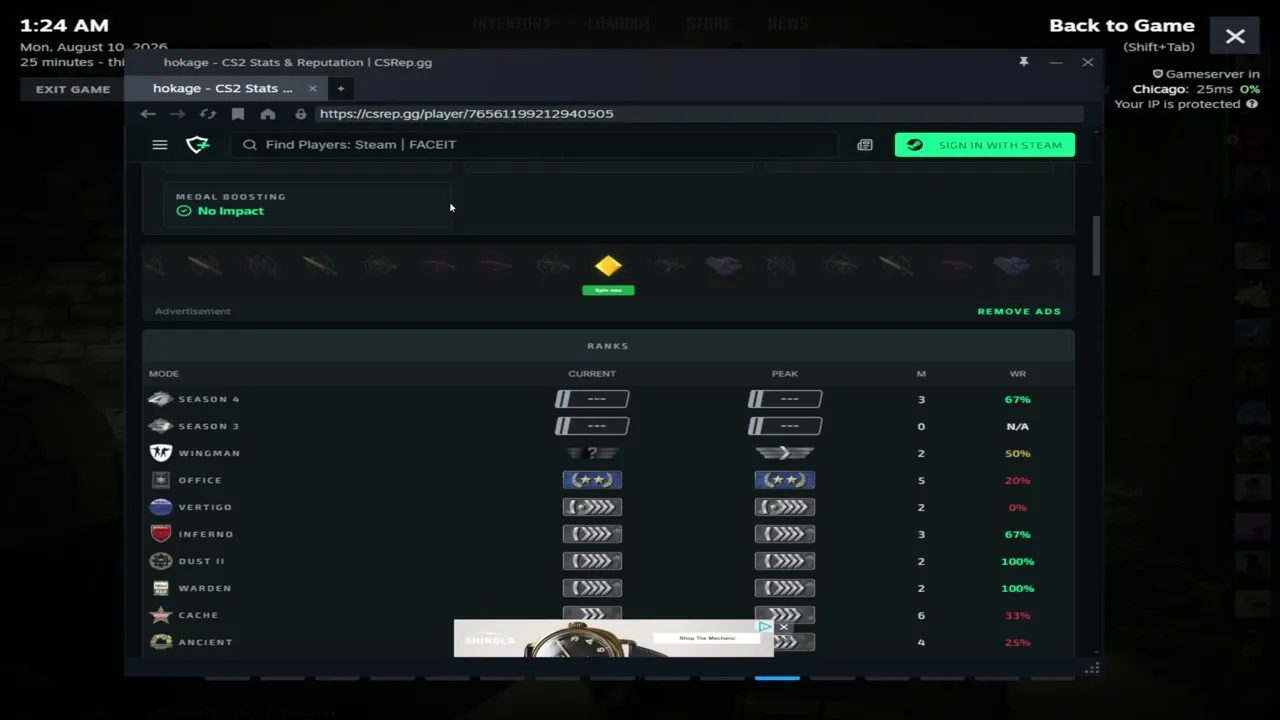The width and height of the screenshot is (1280, 720).
Task: Click Back to Game
Action: click(x=1122, y=26)
